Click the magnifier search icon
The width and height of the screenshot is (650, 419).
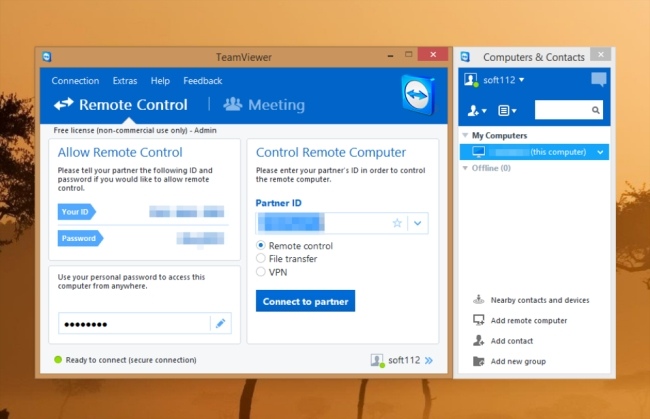pos(596,110)
